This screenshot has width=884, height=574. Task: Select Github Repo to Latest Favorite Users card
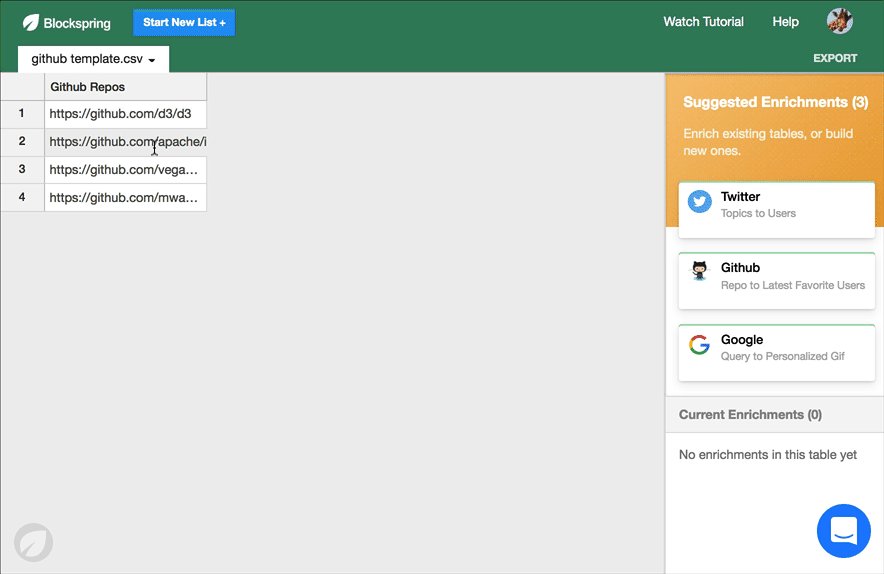click(776, 281)
